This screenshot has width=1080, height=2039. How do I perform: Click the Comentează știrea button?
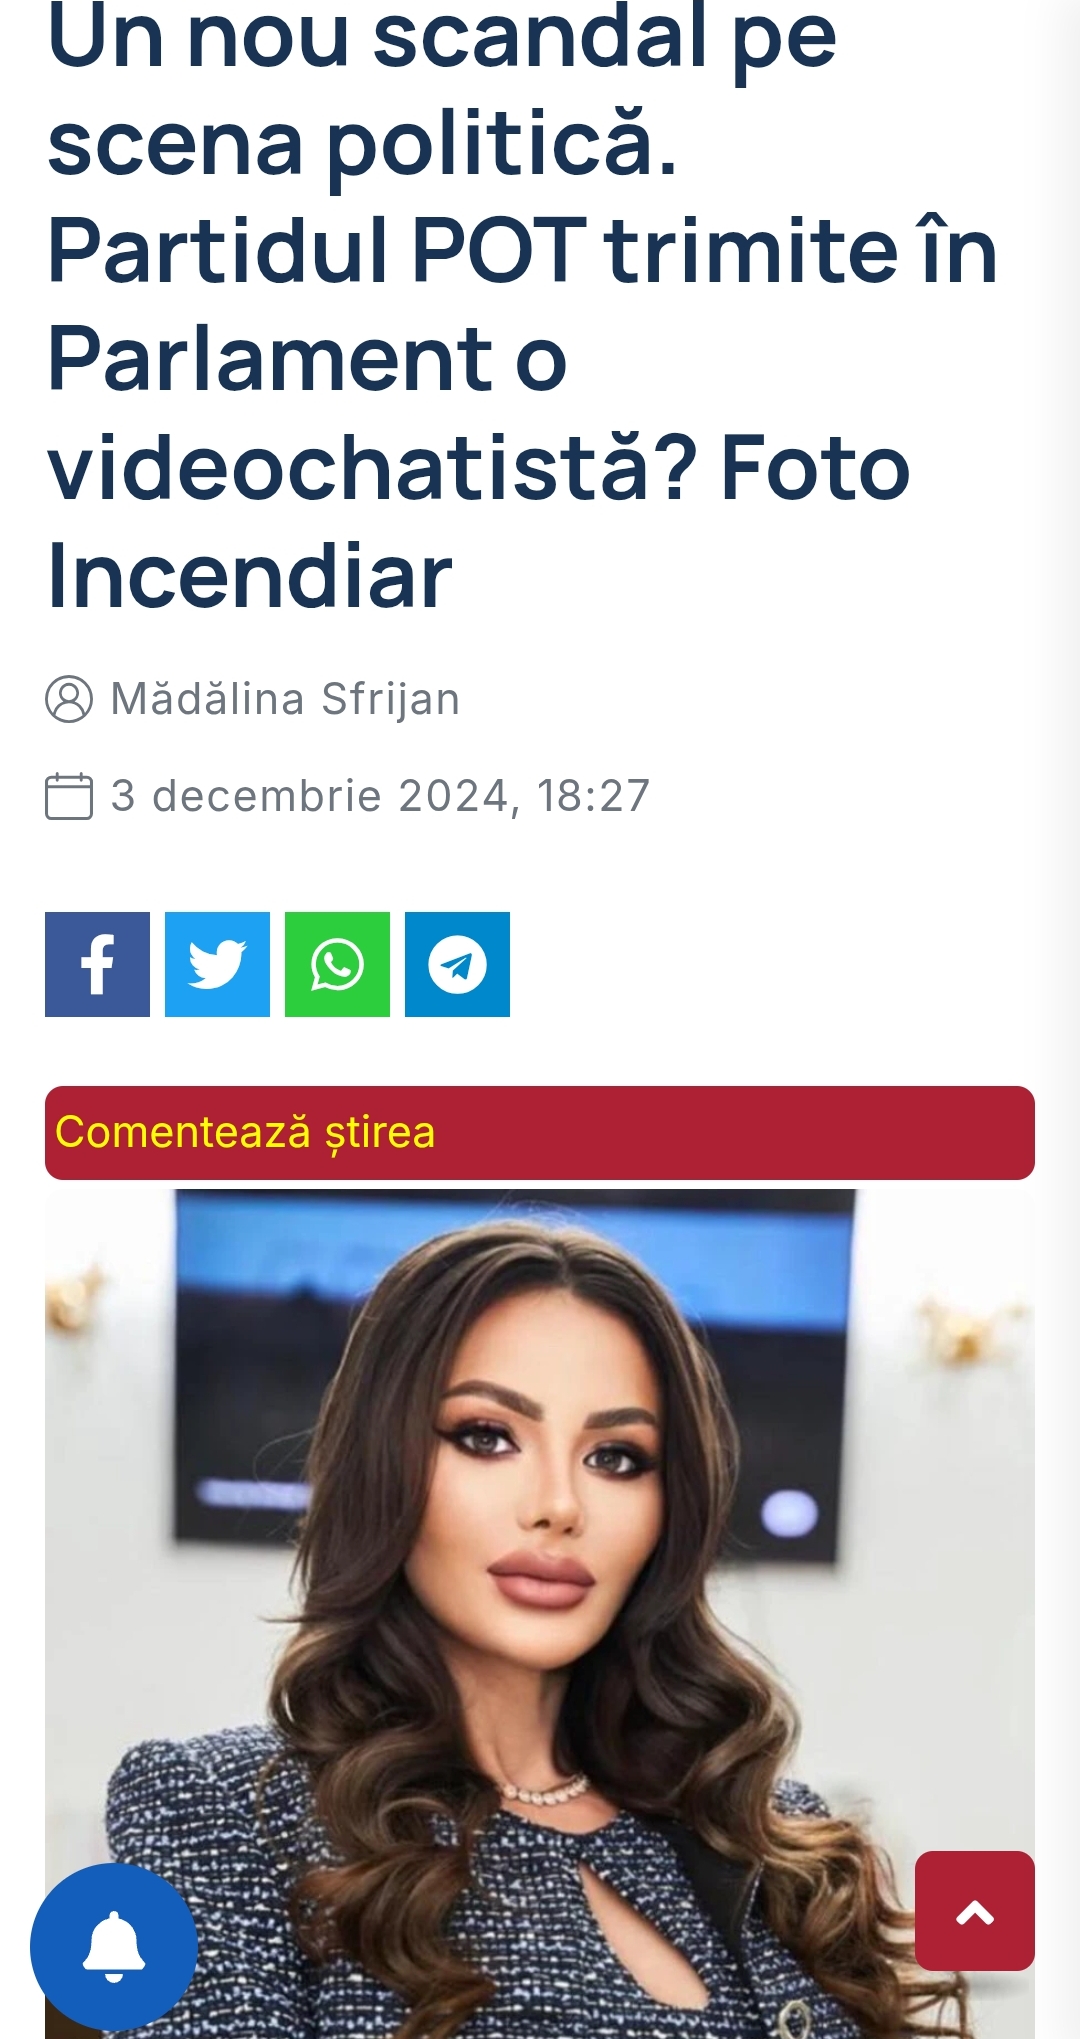coord(540,1133)
